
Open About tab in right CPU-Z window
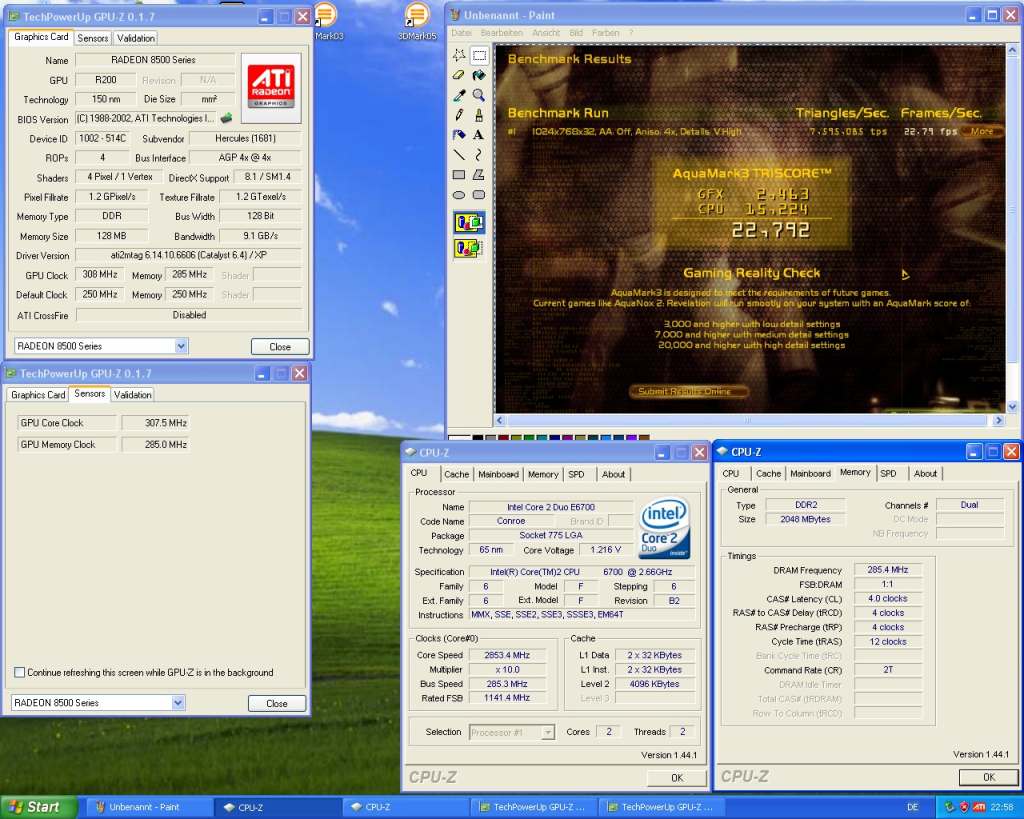point(925,474)
